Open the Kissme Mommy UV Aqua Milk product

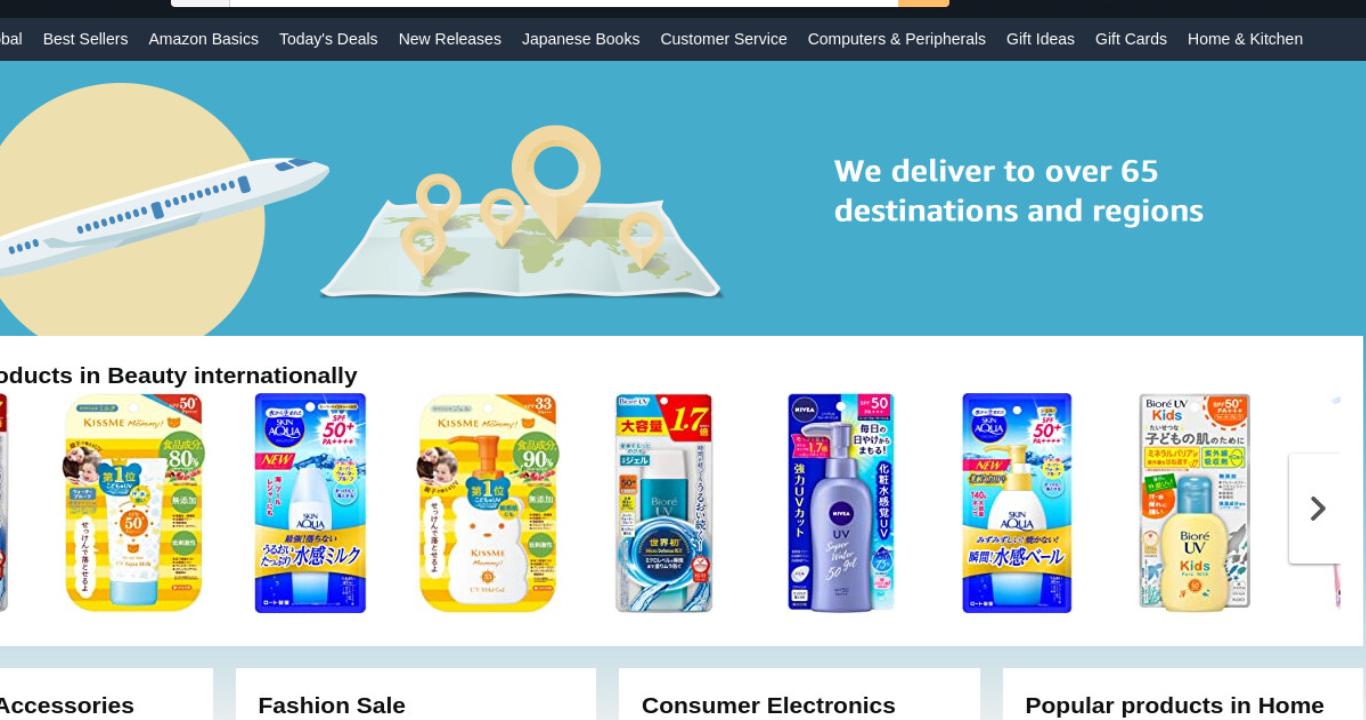(x=134, y=502)
